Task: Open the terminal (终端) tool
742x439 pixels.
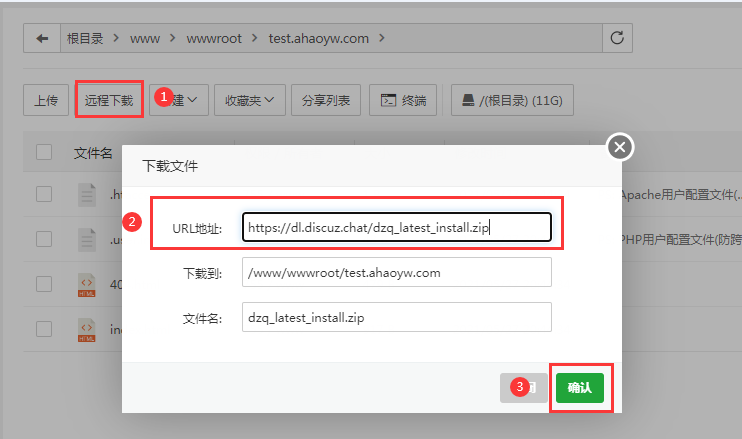Action: click(x=403, y=100)
